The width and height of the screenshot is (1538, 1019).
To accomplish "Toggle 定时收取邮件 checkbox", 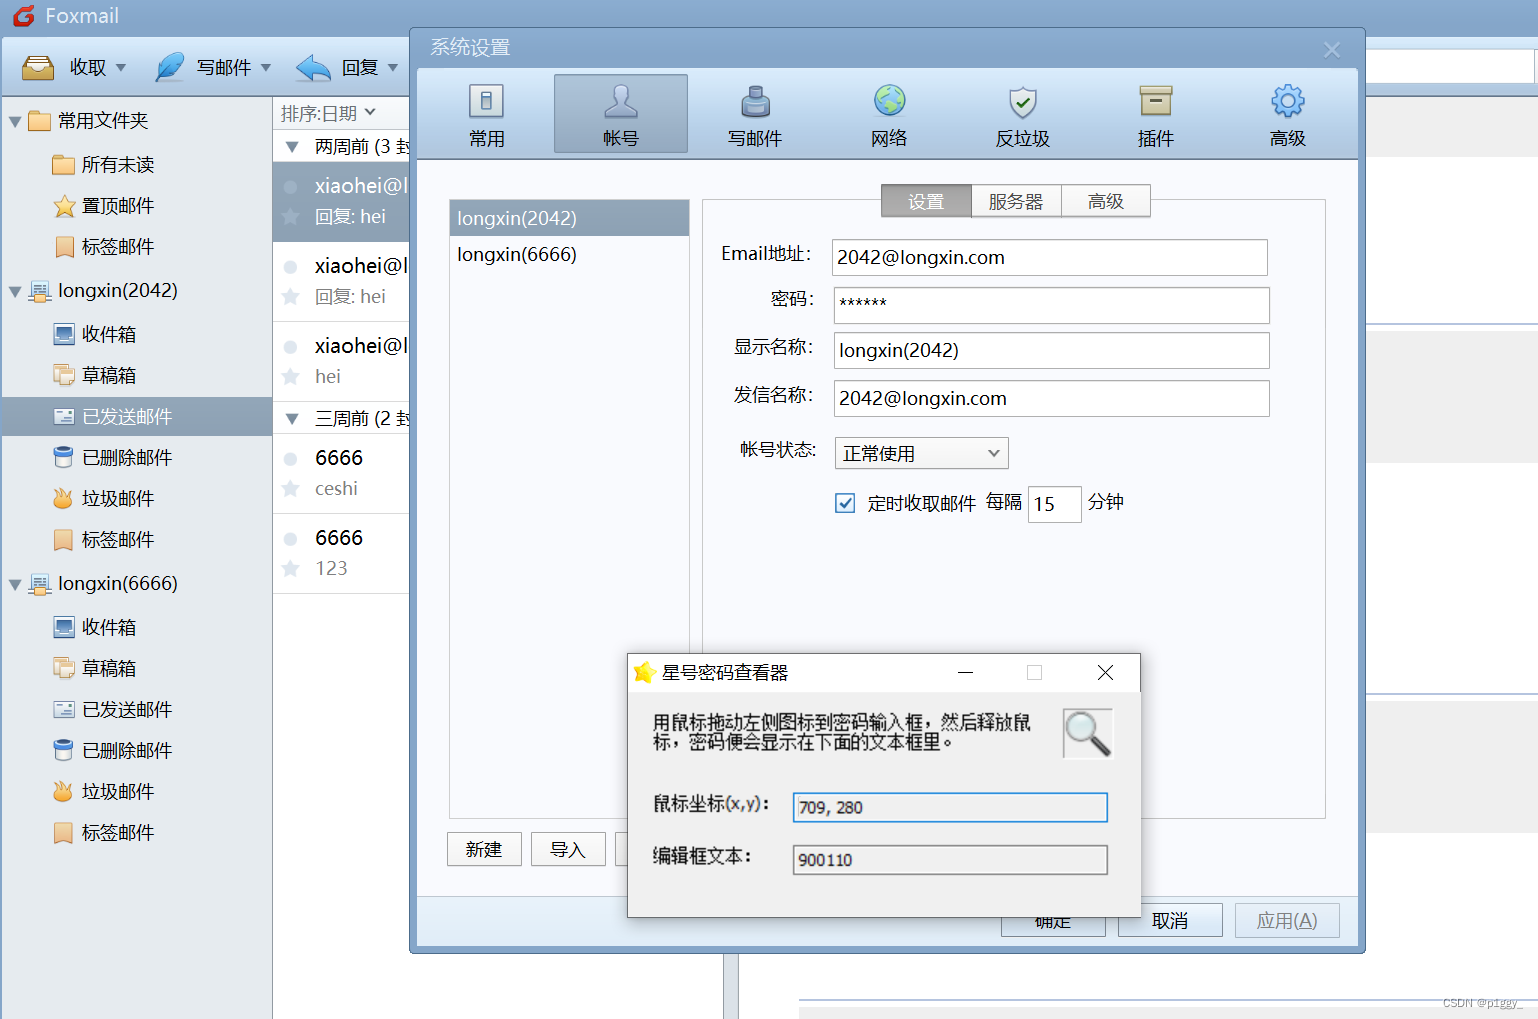I will (x=845, y=503).
